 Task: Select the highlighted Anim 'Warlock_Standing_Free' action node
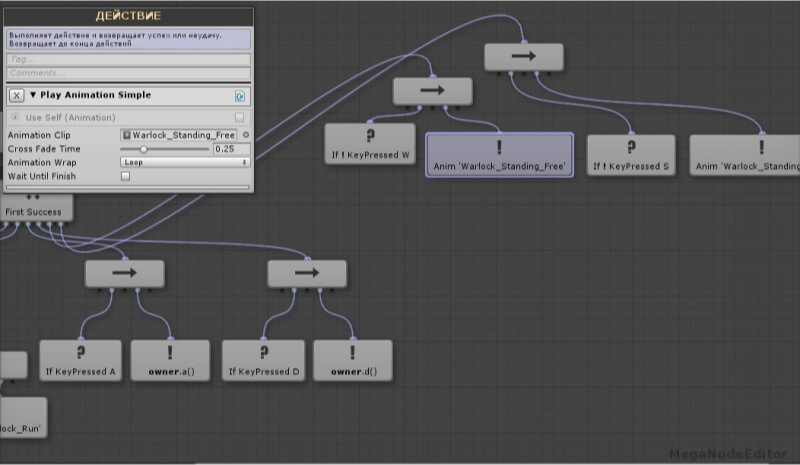pyautogui.click(x=500, y=154)
